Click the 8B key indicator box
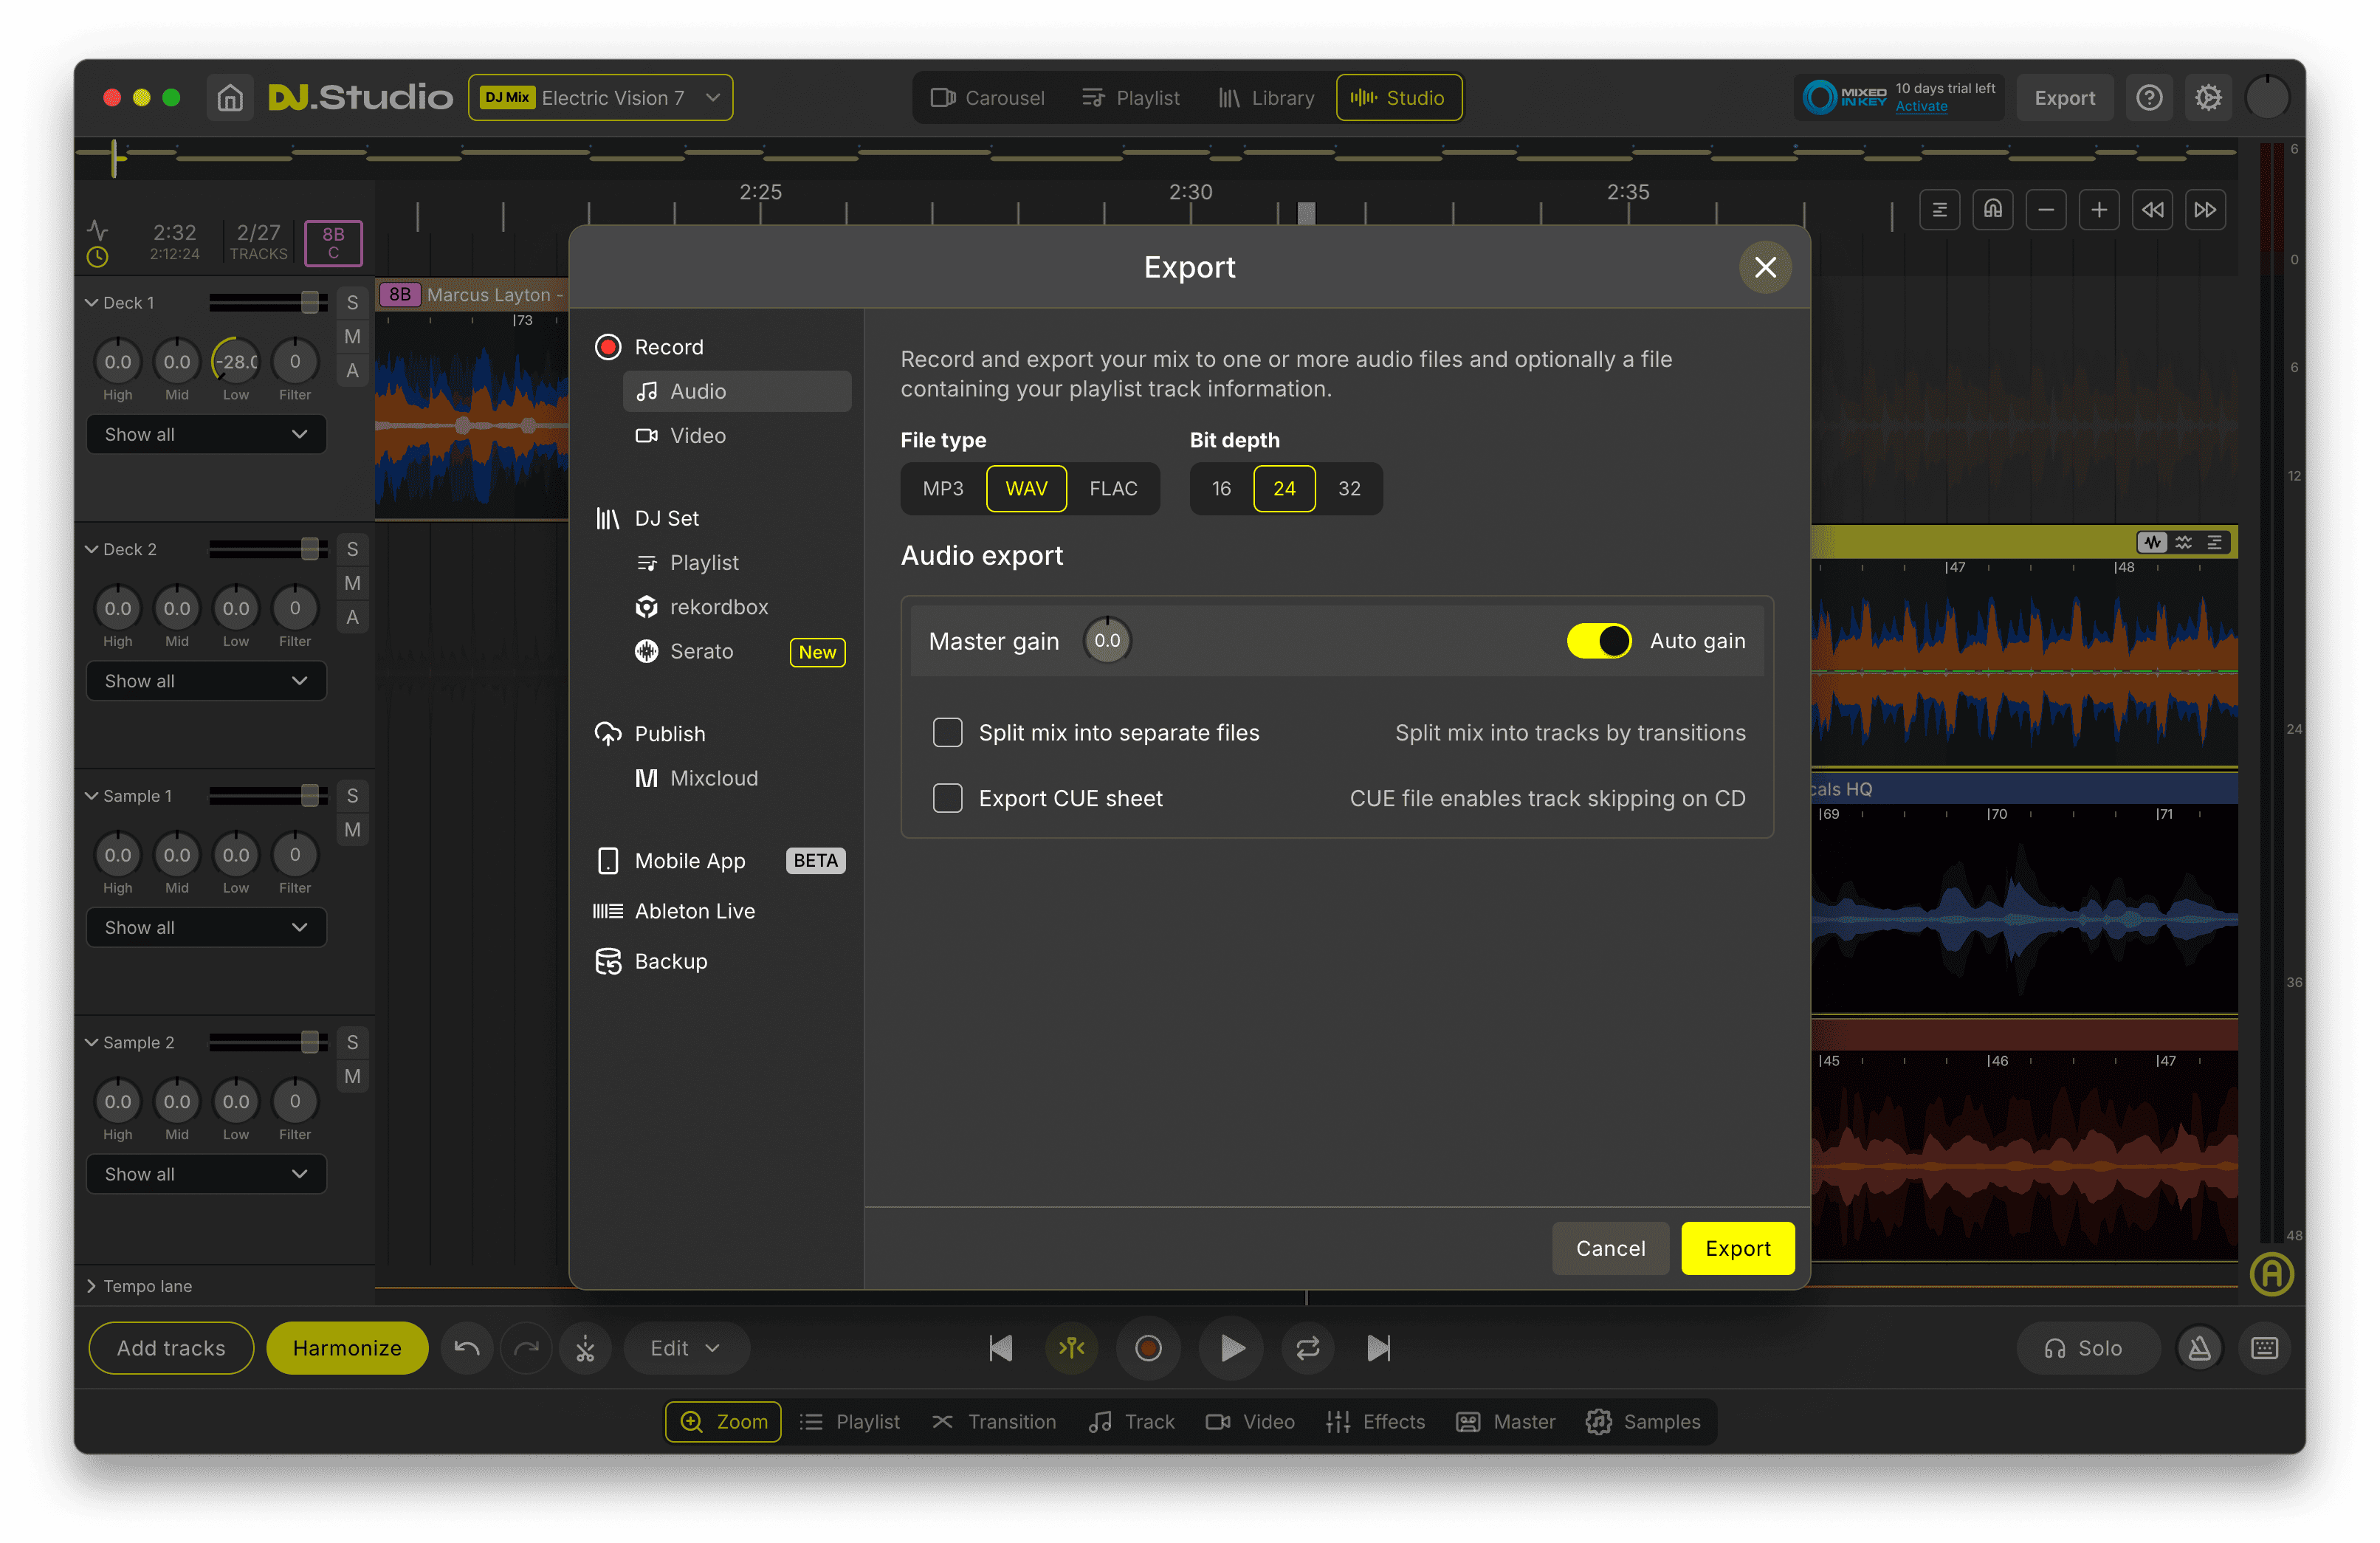2380x1543 pixels. [x=333, y=242]
